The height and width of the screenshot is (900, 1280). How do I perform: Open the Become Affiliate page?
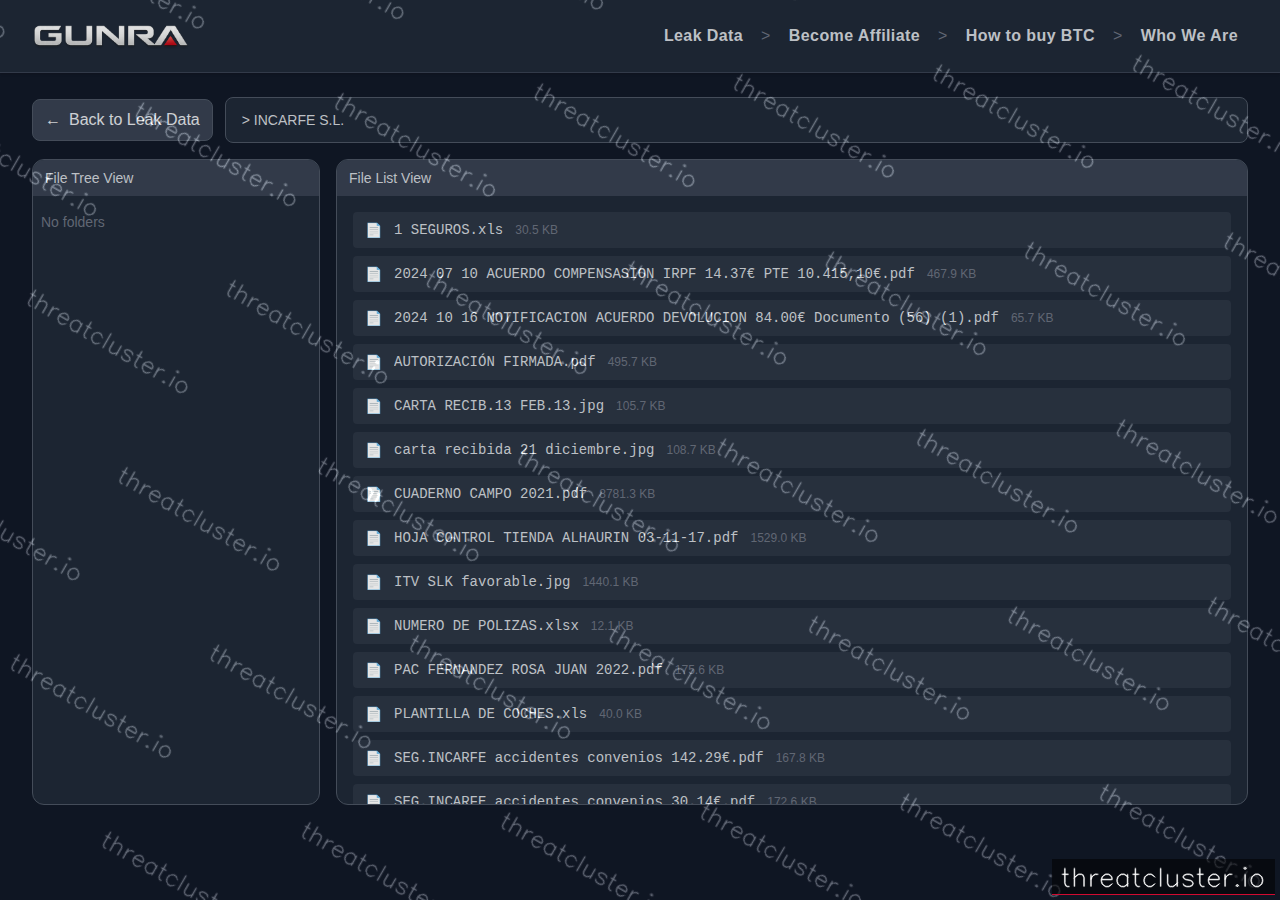854,35
